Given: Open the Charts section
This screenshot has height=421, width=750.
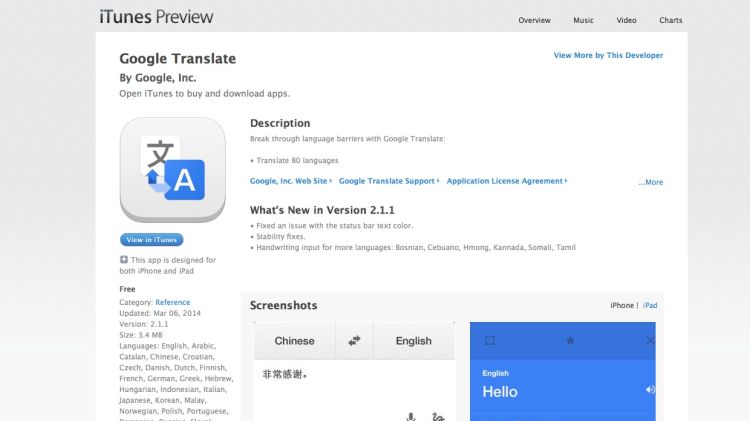Looking at the screenshot, I should click(671, 20).
